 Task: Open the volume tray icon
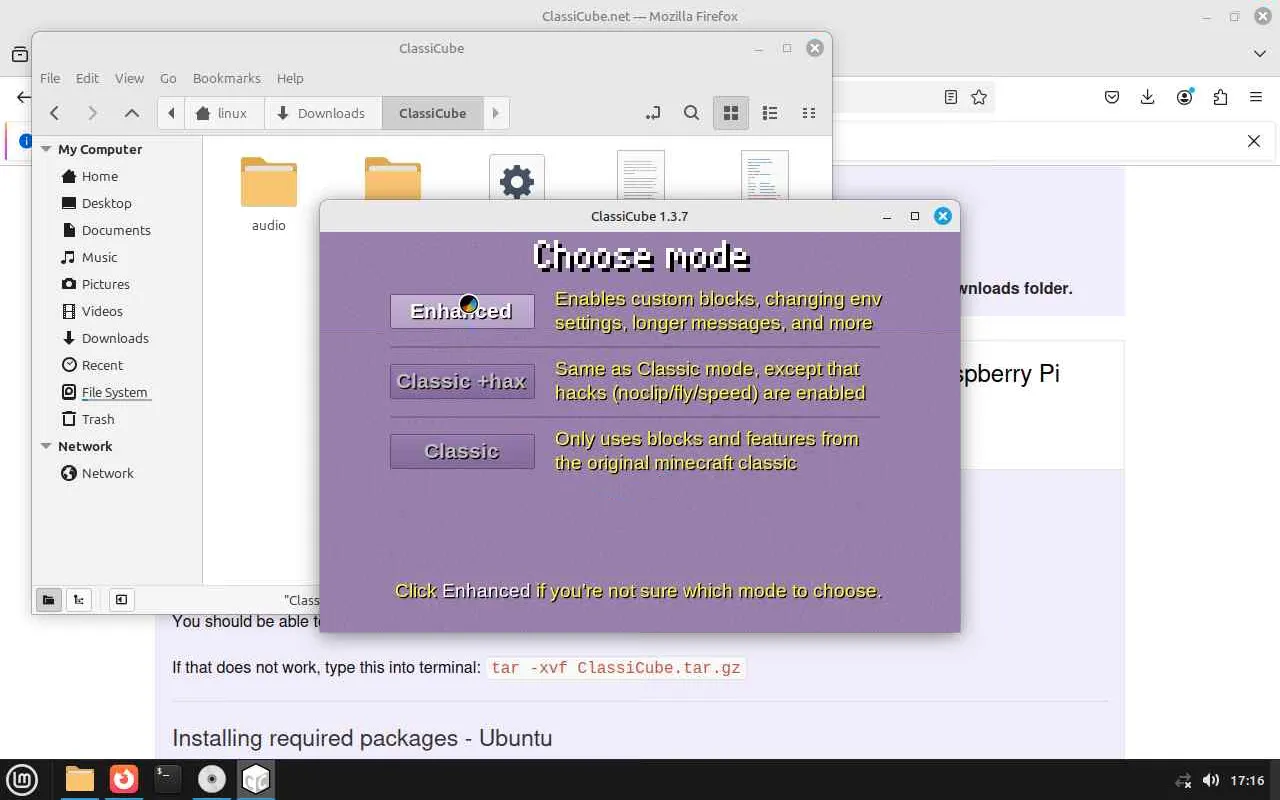pos(1210,780)
